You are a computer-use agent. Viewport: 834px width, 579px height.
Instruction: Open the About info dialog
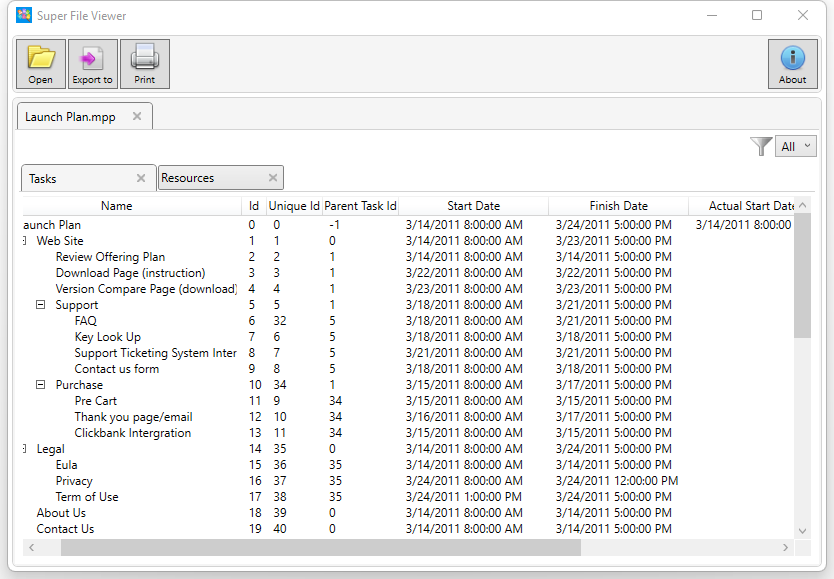coord(793,64)
